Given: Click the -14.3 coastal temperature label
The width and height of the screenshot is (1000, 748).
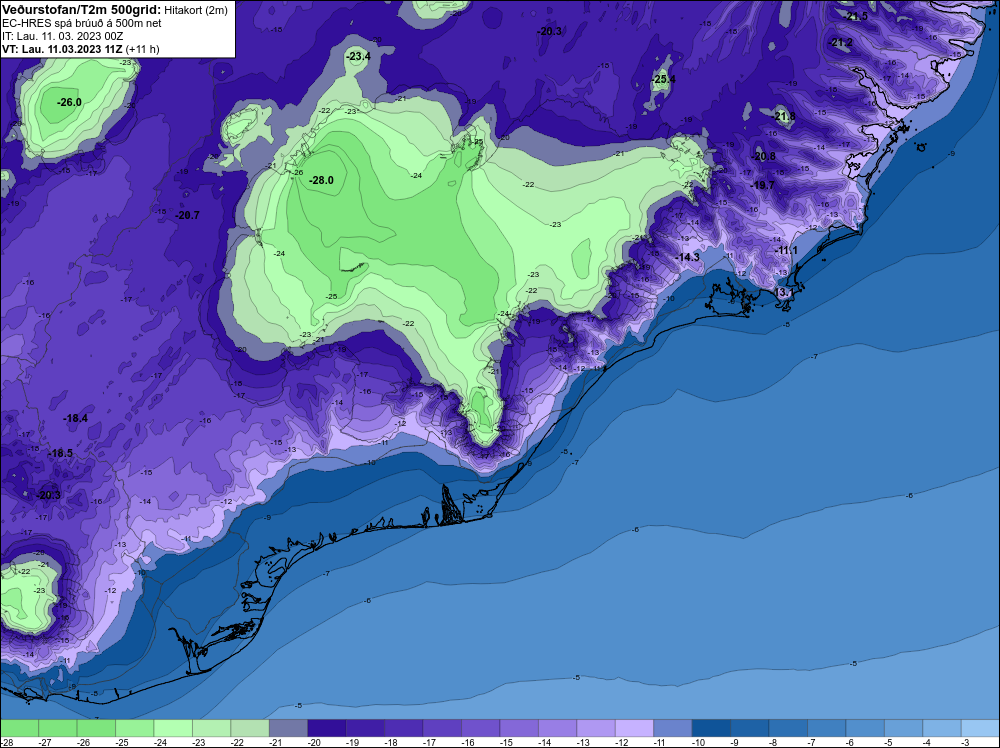Looking at the screenshot, I should [x=687, y=257].
